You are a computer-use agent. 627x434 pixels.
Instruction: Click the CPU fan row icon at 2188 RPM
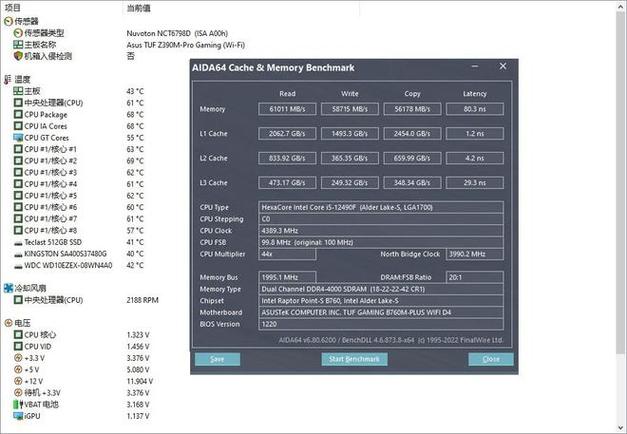point(18,300)
